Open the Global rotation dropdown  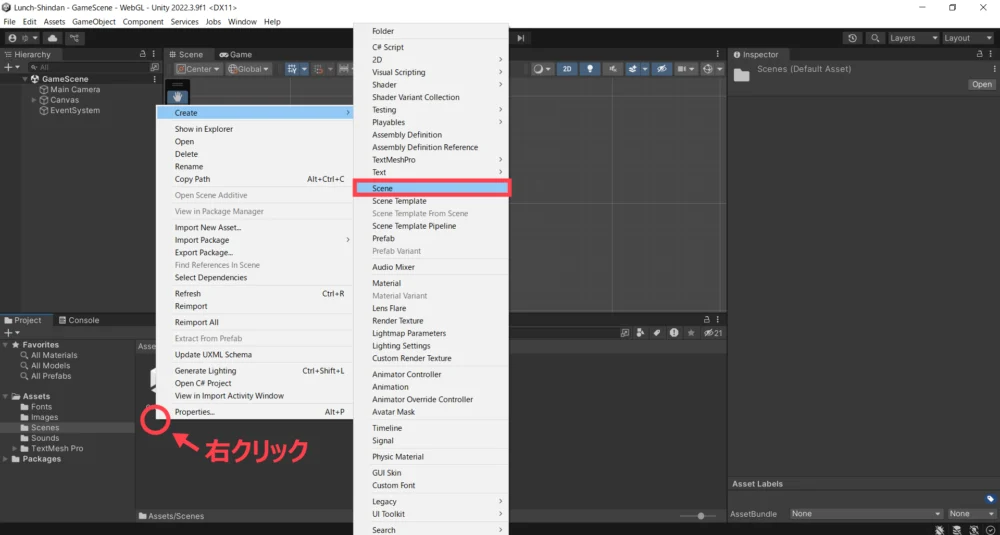coord(248,69)
